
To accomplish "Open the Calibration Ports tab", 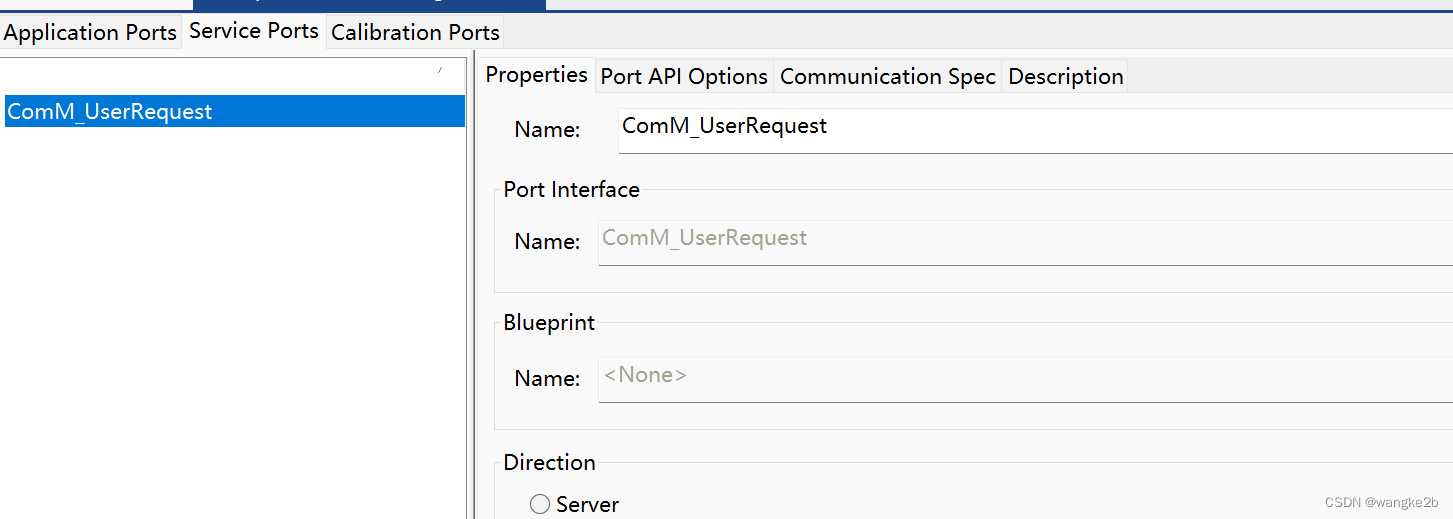I will (415, 32).
